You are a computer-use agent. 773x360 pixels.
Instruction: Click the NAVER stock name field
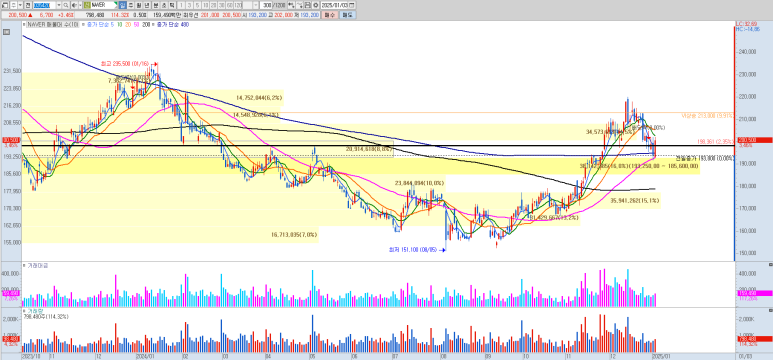(104, 4)
